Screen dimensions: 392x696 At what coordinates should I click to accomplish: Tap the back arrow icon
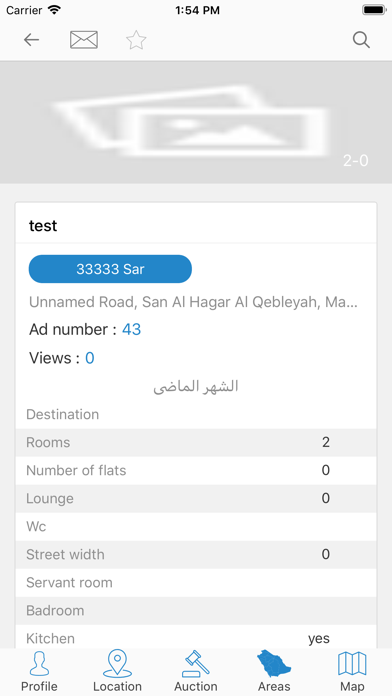tap(32, 40)
